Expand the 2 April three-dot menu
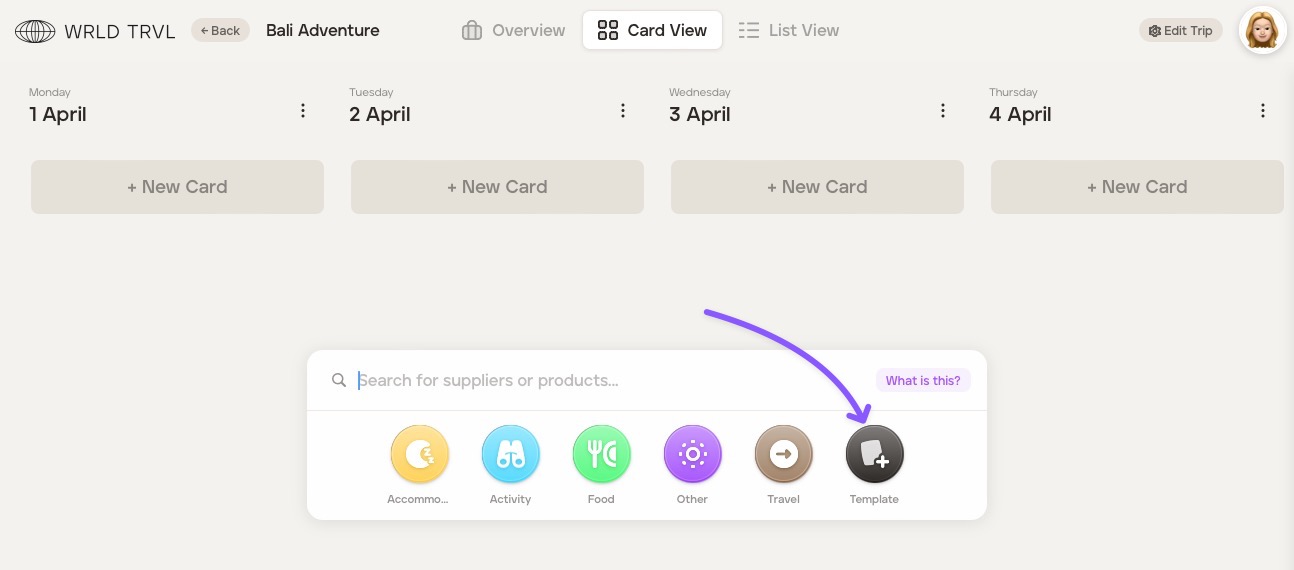Viewport: 1294px width, 570px height. [623, 111]
